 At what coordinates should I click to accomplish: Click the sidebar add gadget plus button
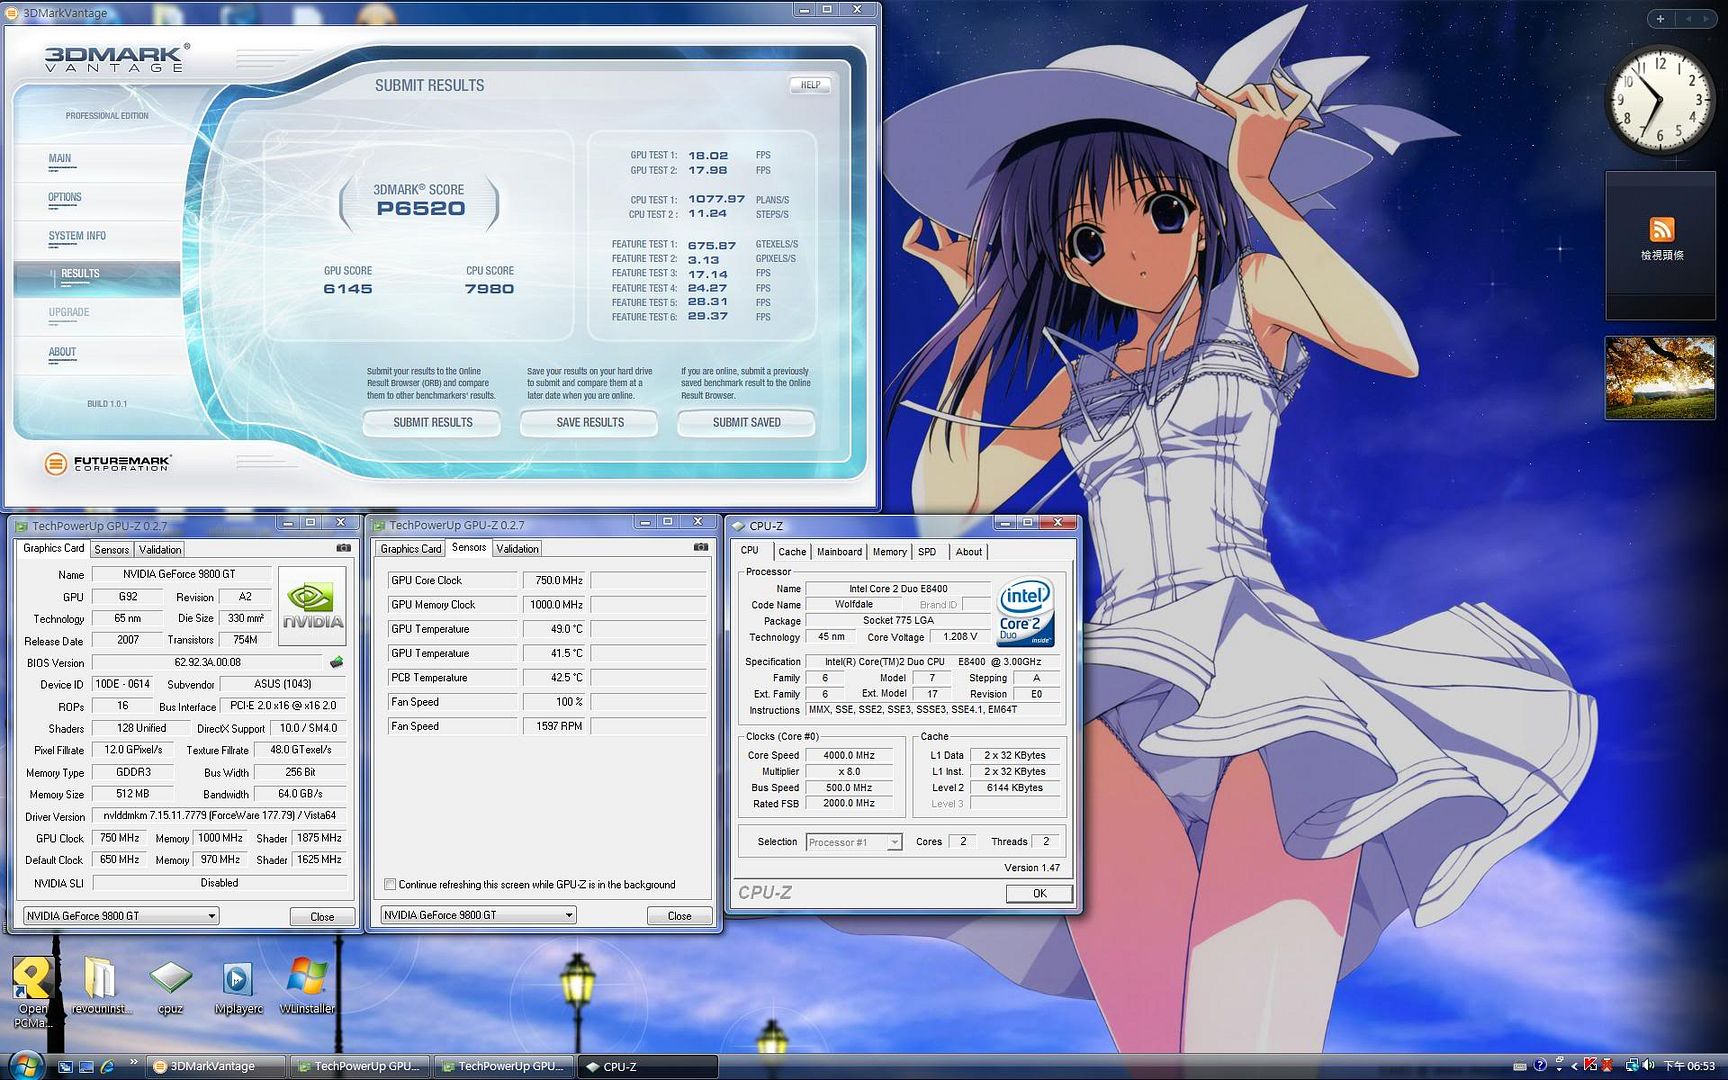1660,19
